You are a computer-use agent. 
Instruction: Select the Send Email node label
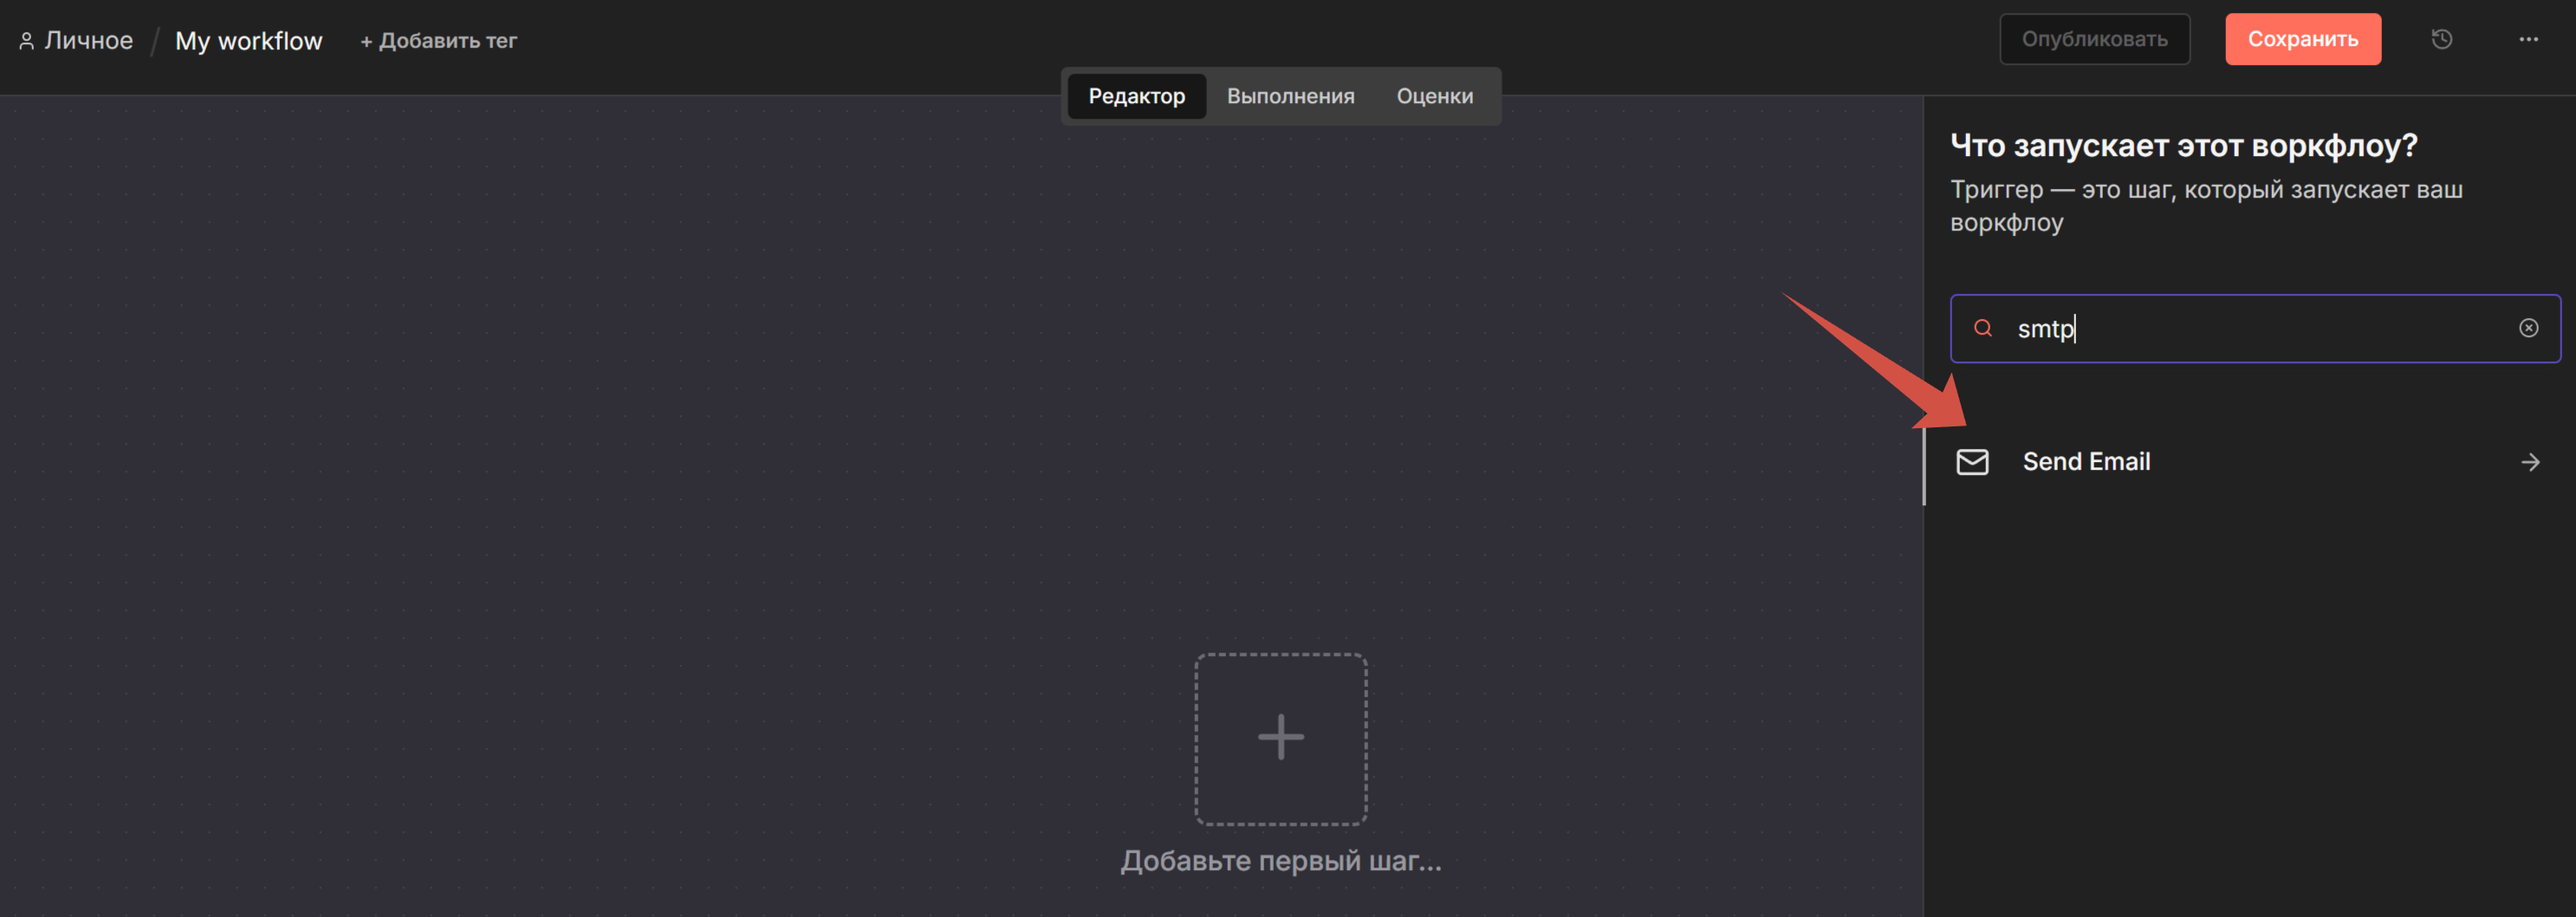pos(2086,462)
